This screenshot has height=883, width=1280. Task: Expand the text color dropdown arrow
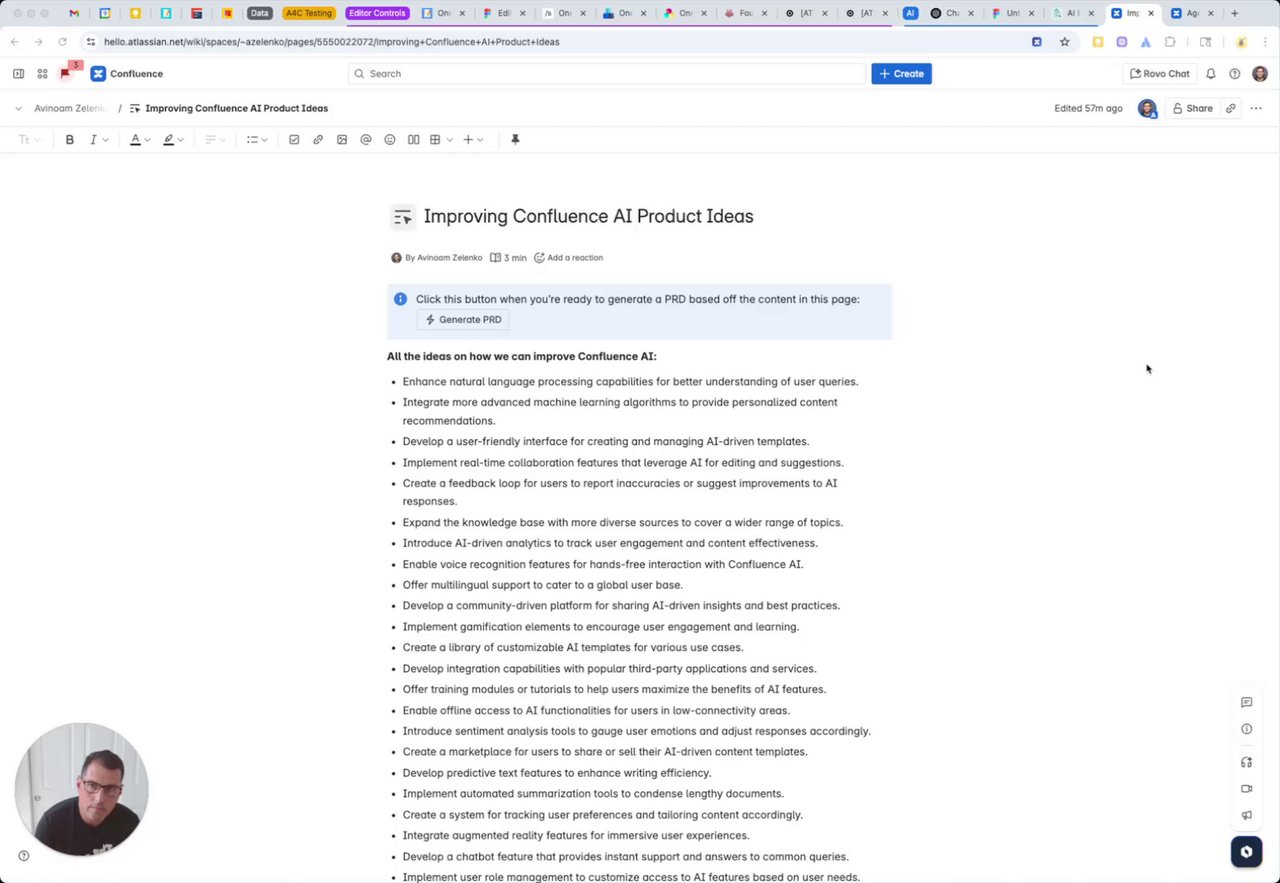(148, 140)
